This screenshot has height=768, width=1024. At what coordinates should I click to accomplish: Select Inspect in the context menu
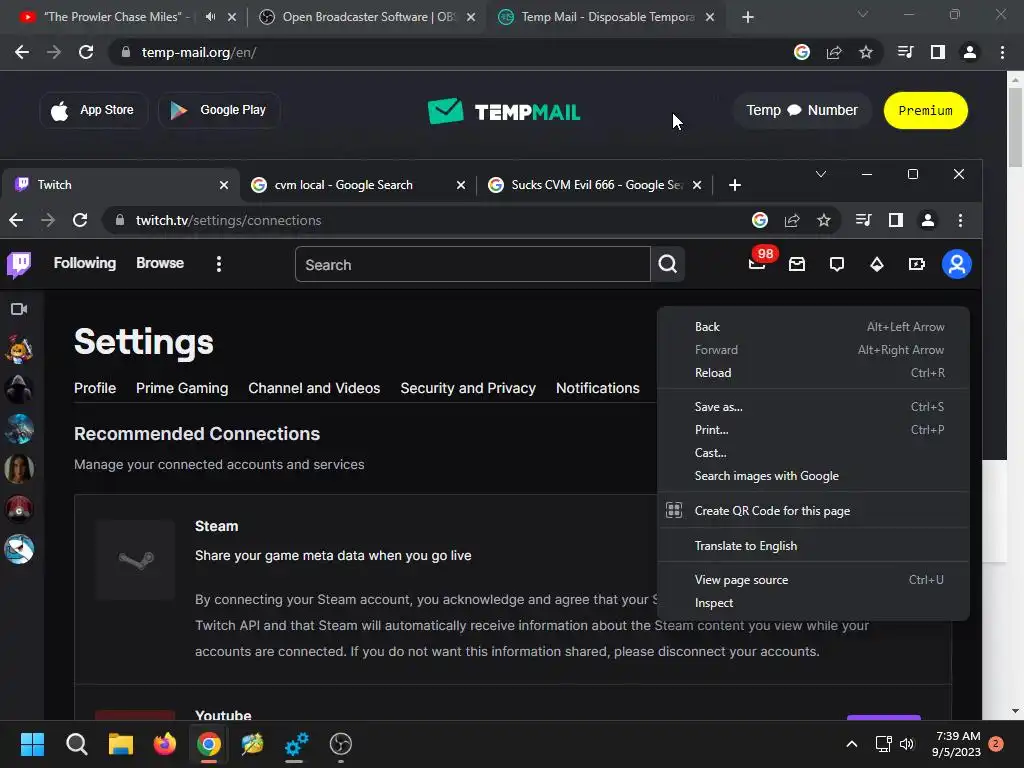(x=813, y=603)
